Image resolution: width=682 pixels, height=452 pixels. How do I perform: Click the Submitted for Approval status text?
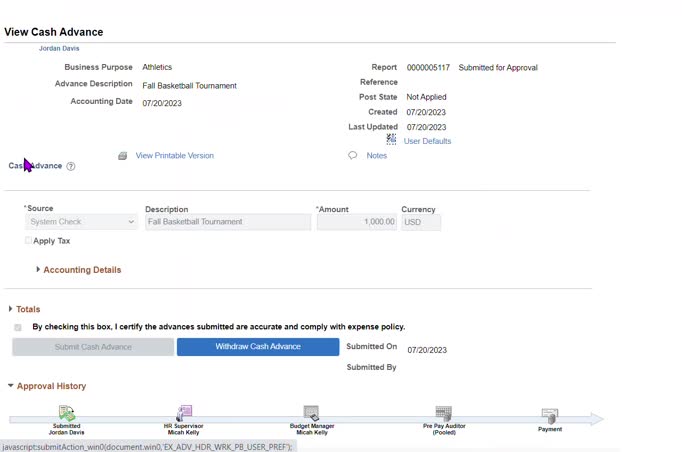pyautogui.click(x=498, y=68)
